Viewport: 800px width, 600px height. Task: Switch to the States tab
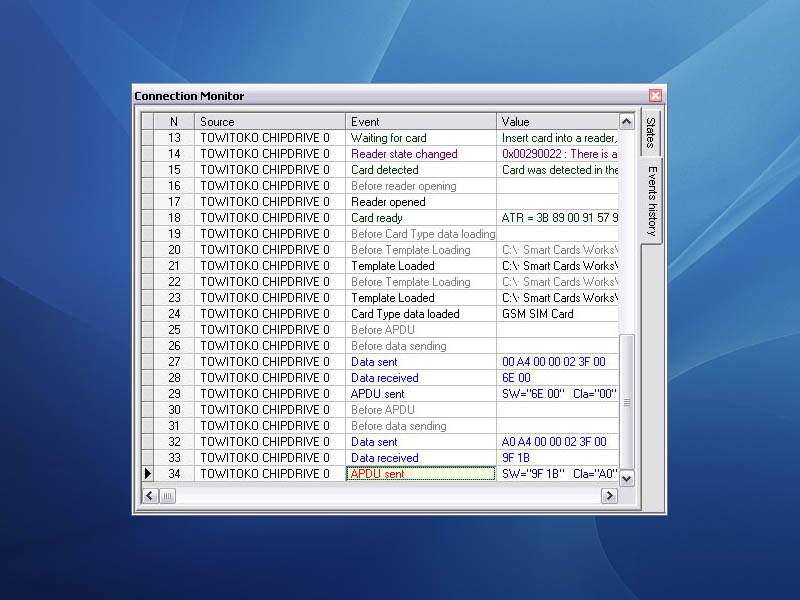(650, 133)
